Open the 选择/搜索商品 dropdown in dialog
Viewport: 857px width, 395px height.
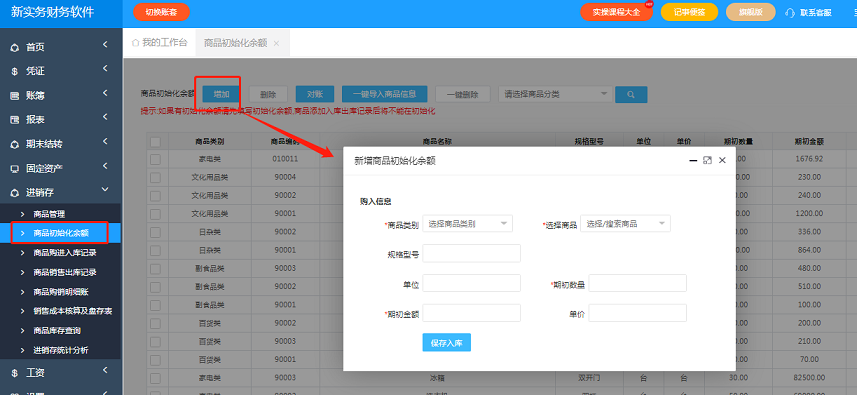click(x=625, y=223)
